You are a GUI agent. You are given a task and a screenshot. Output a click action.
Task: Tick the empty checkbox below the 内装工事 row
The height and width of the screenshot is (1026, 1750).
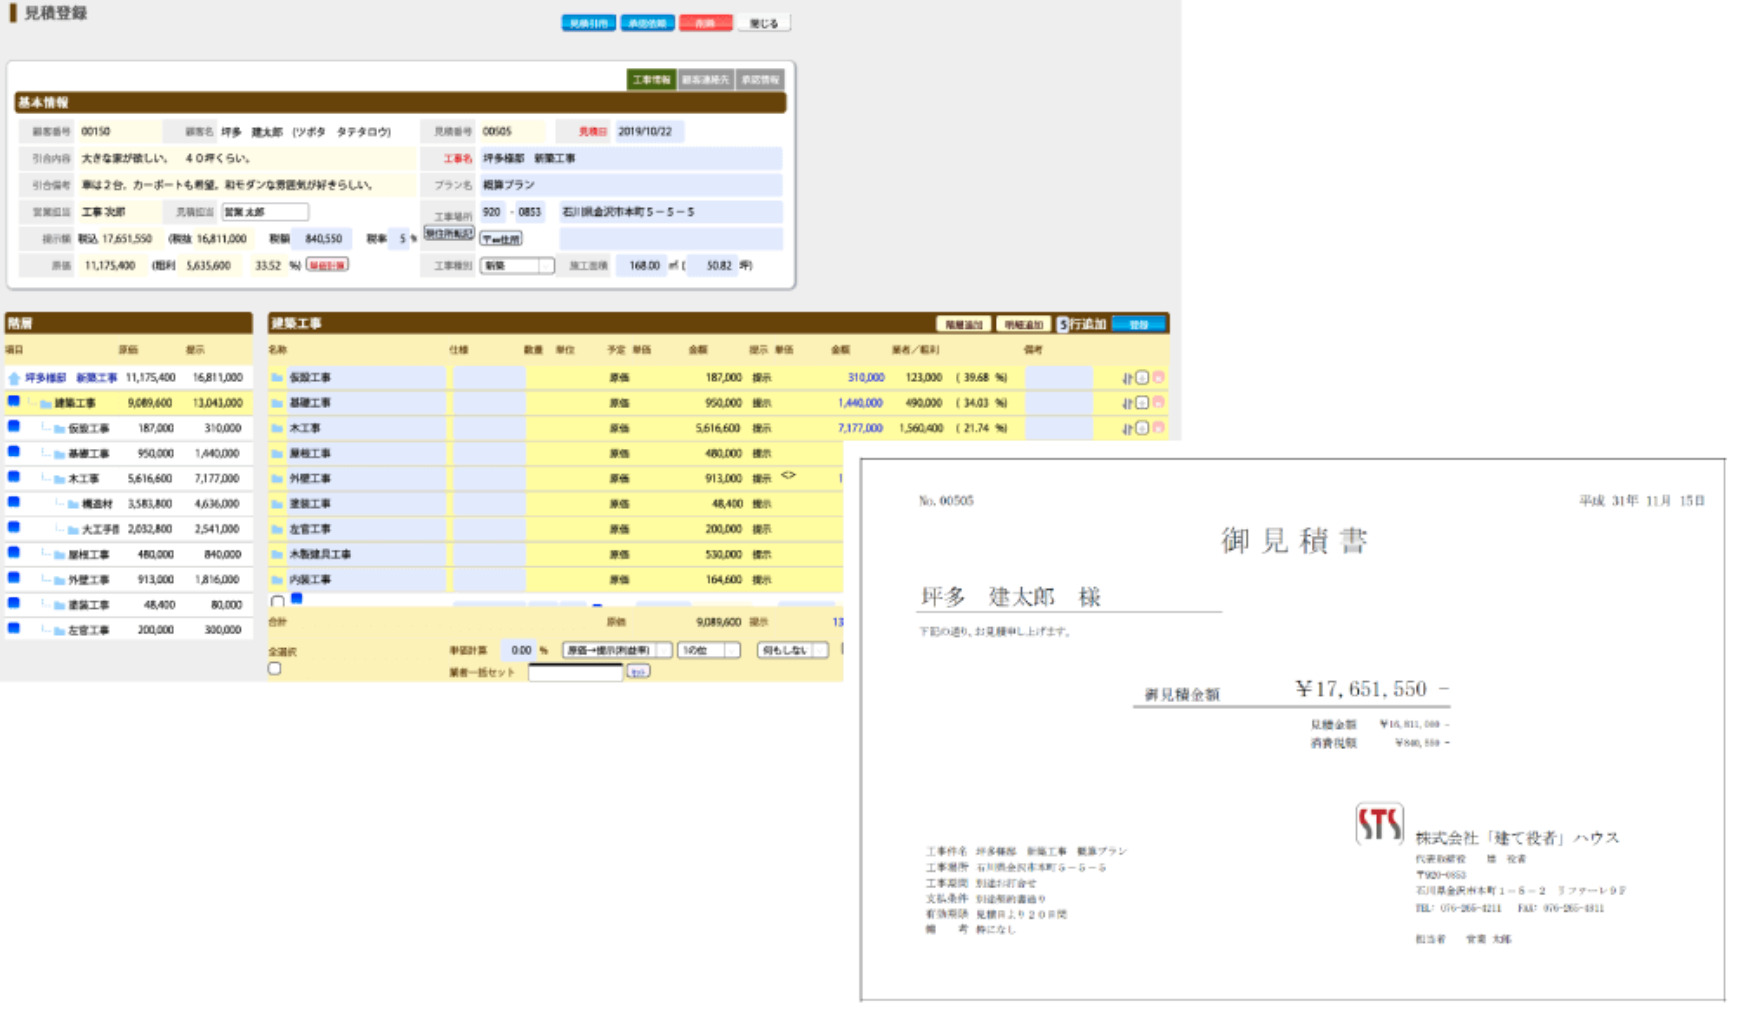click(x=278, y=602)
